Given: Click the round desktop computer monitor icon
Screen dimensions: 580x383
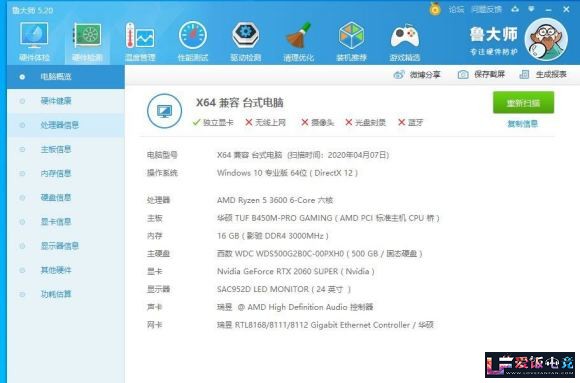Looking at the screenshot, I should click(164, 111).
